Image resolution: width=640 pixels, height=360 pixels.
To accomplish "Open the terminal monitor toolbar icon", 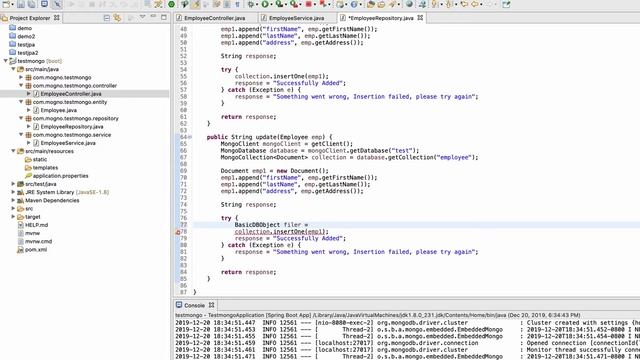I will [44, 4].
